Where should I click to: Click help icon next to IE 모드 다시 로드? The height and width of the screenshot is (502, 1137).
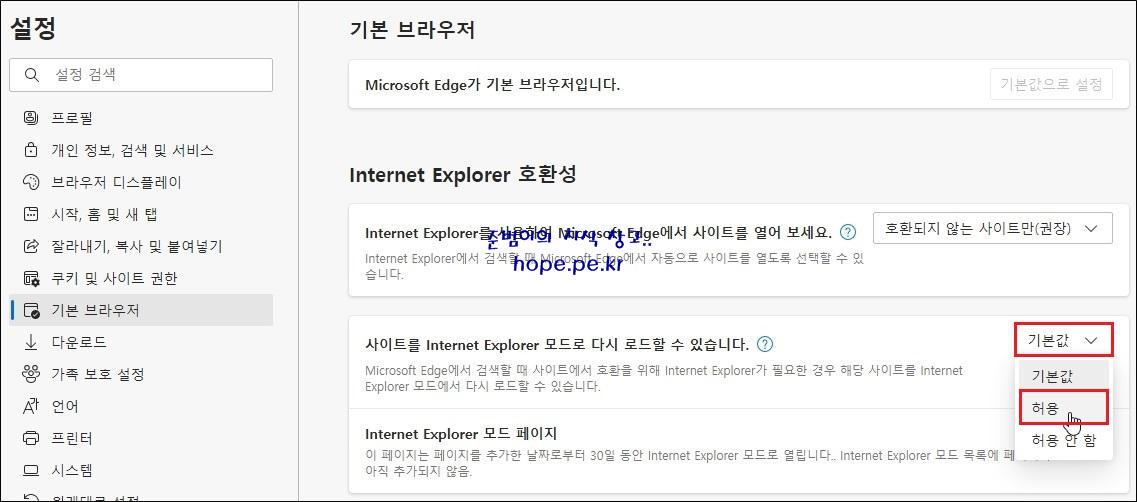(x=764, y=343)
